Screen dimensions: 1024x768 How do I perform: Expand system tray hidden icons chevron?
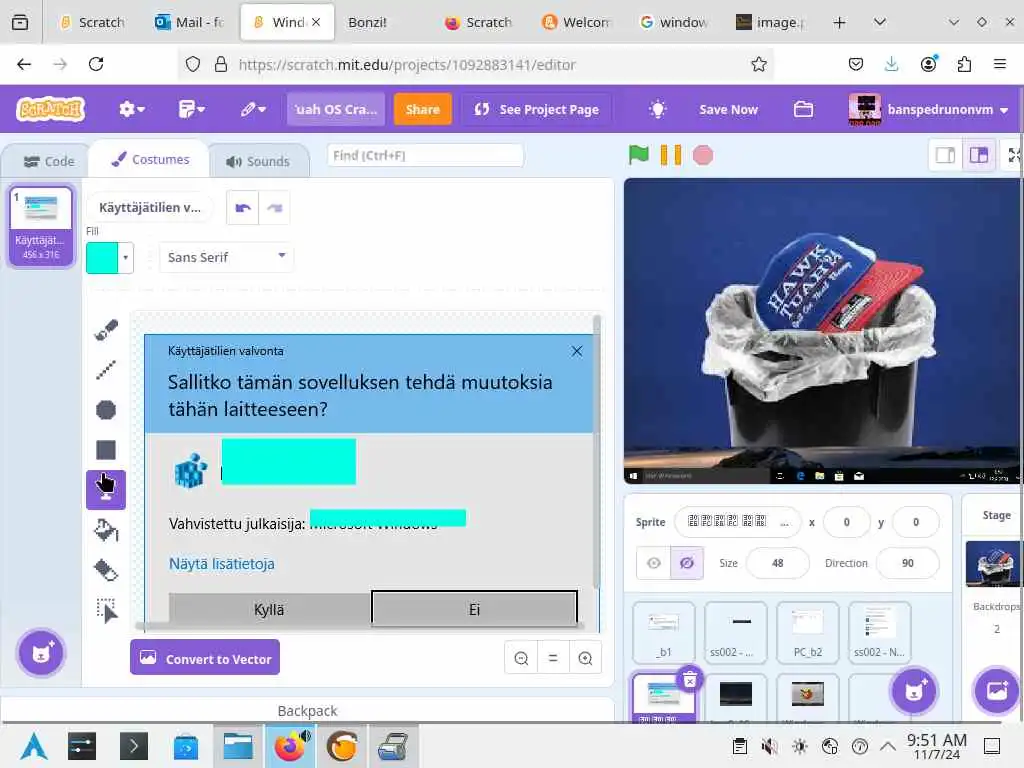888,746
